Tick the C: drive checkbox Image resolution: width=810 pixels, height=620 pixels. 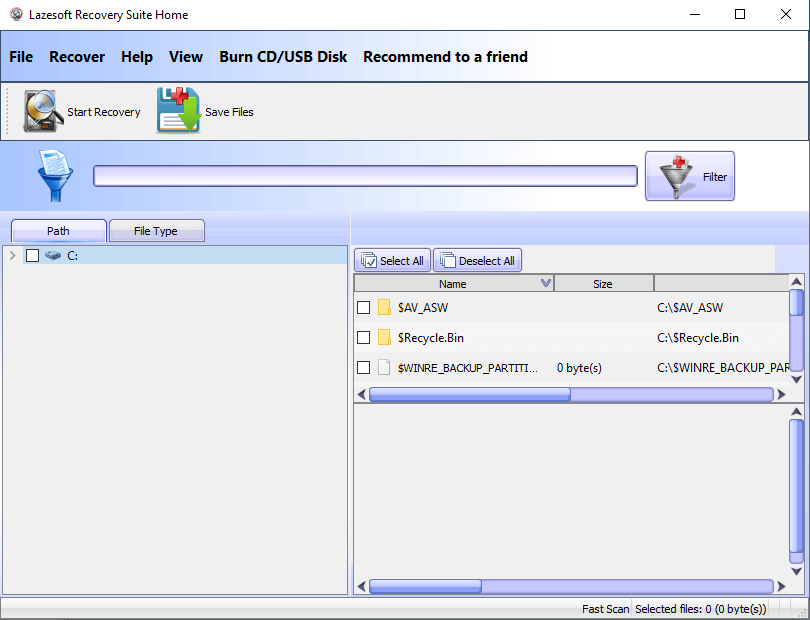pos(33,255)
